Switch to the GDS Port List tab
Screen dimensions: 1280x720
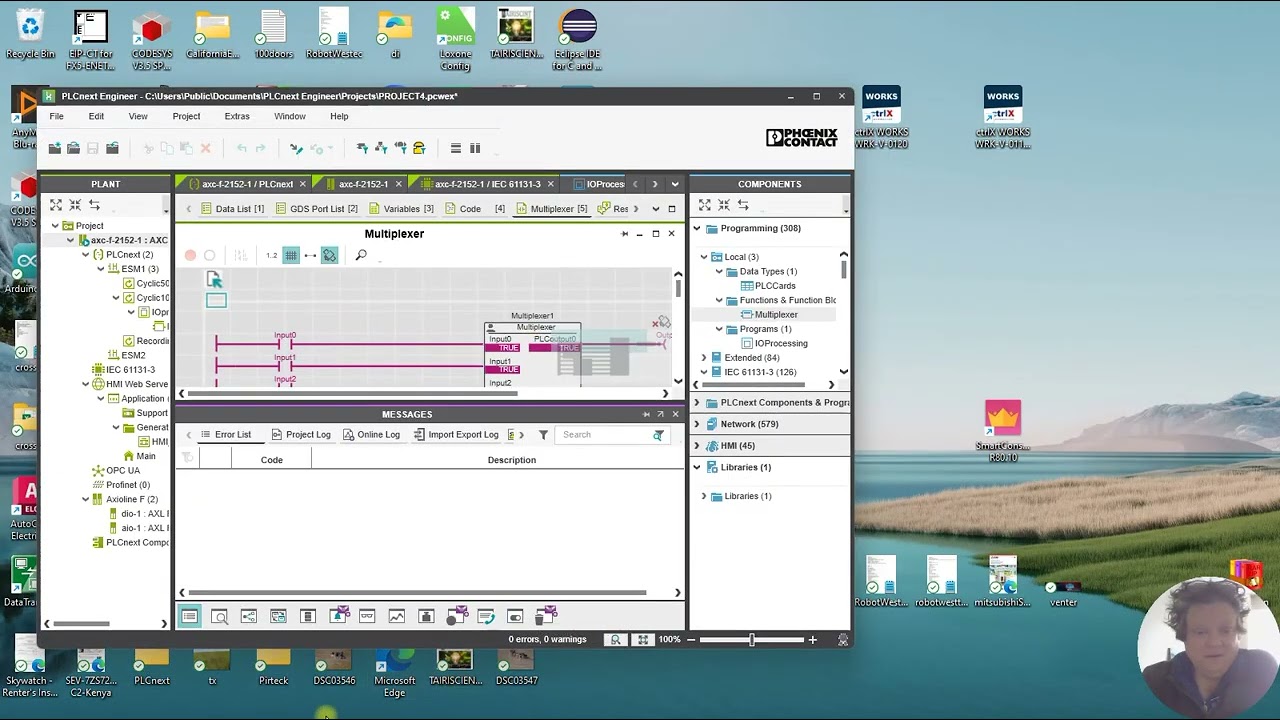[315, 209]
